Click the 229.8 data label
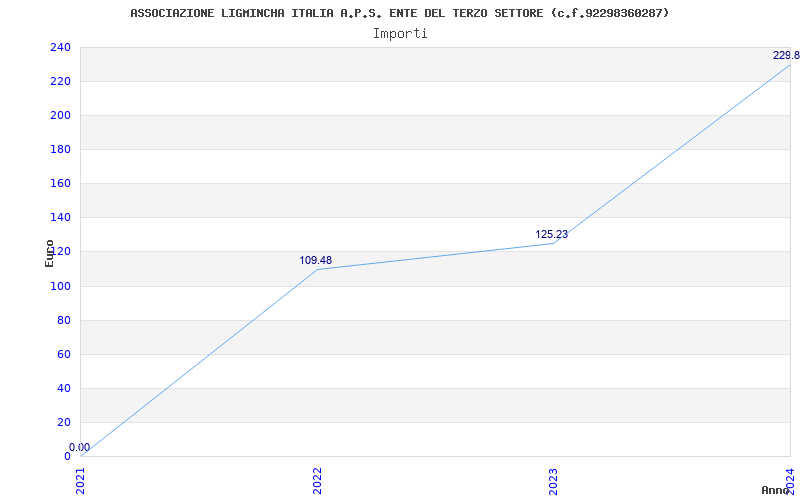 (785, 56)
